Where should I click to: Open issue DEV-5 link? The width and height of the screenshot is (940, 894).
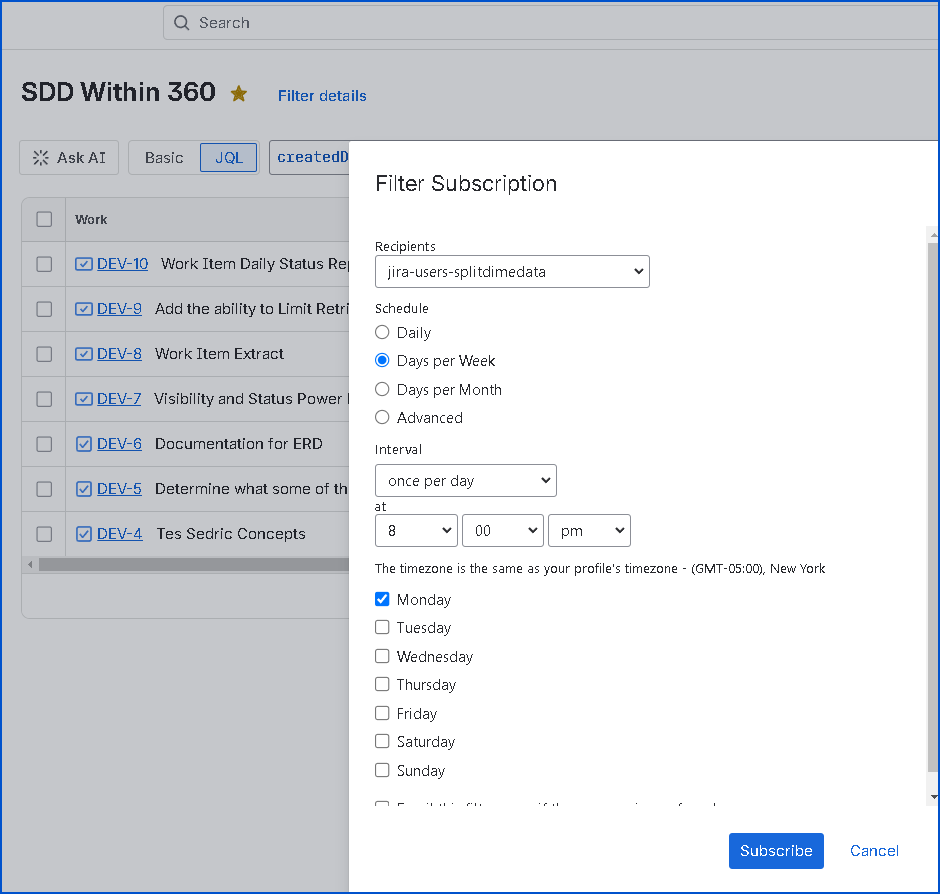119,489
